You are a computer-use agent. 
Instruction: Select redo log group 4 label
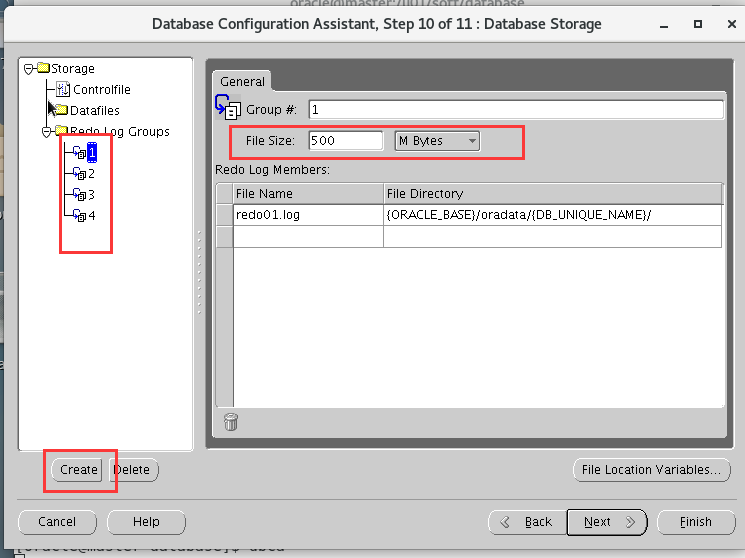(92, 215)
